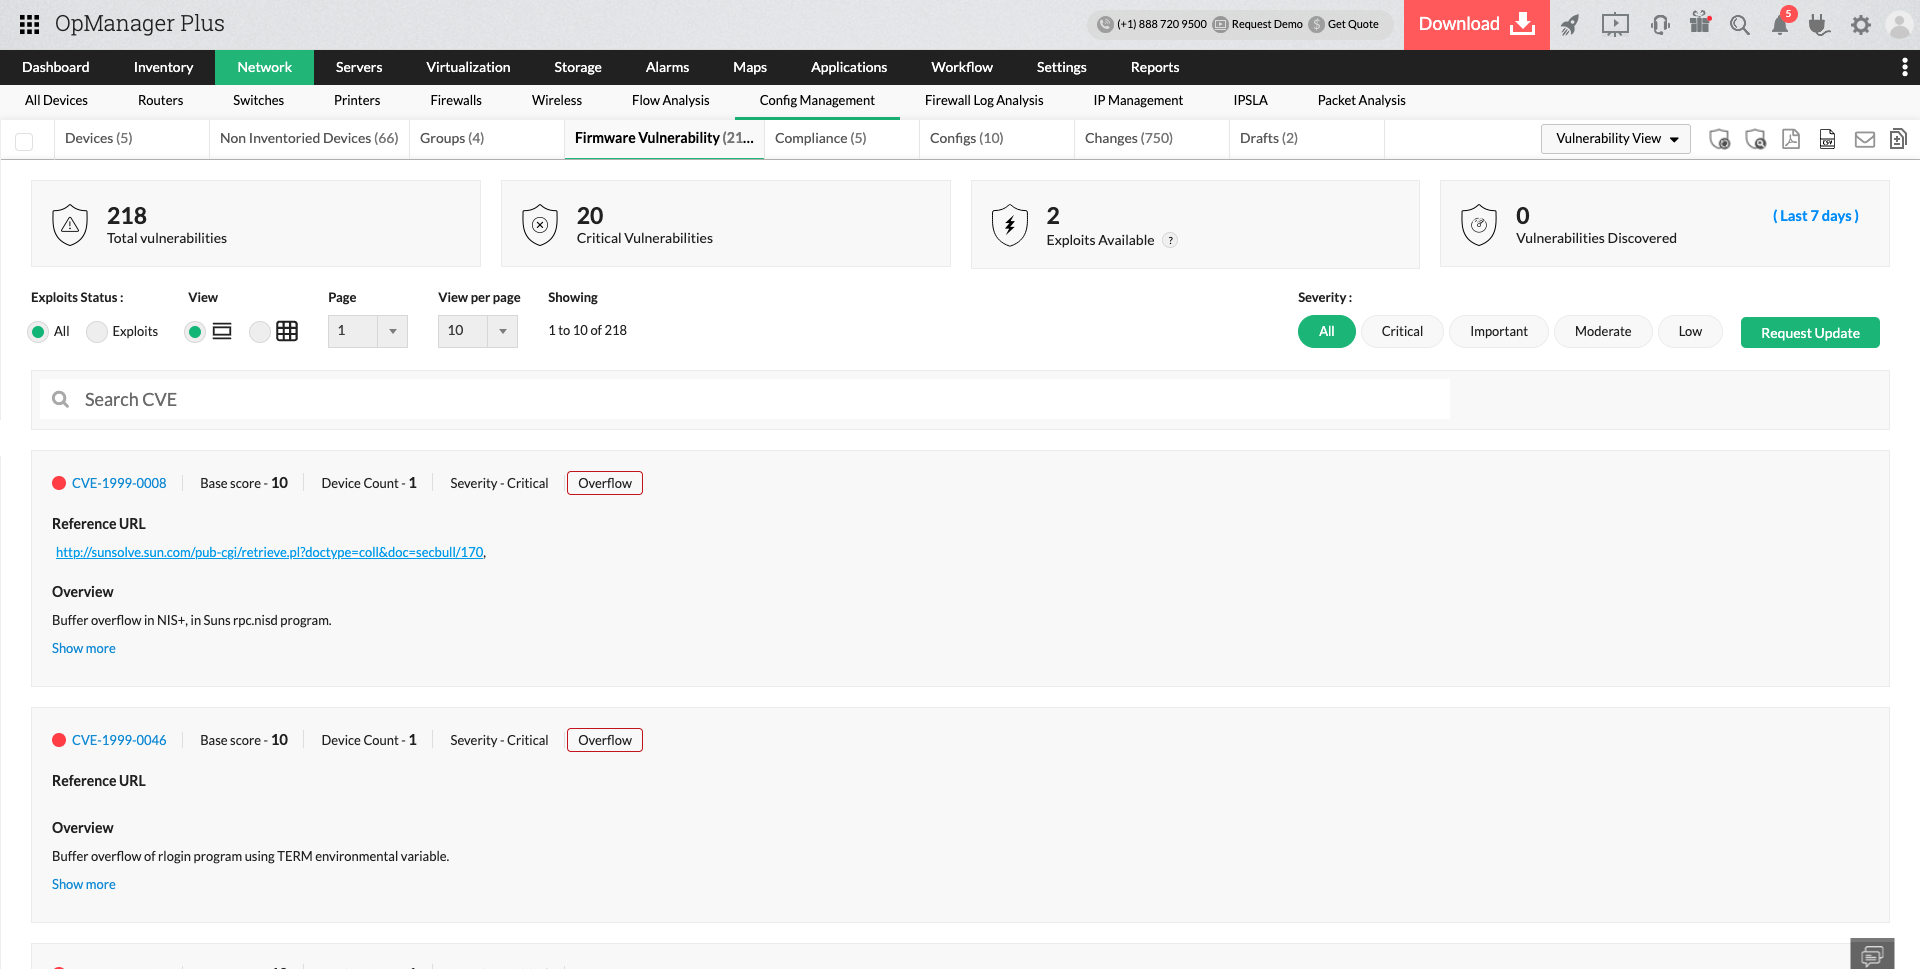Viewport: 1920px width, 969px height.
Task: Click the envelope email report icon
Action: coord(1865,139)
